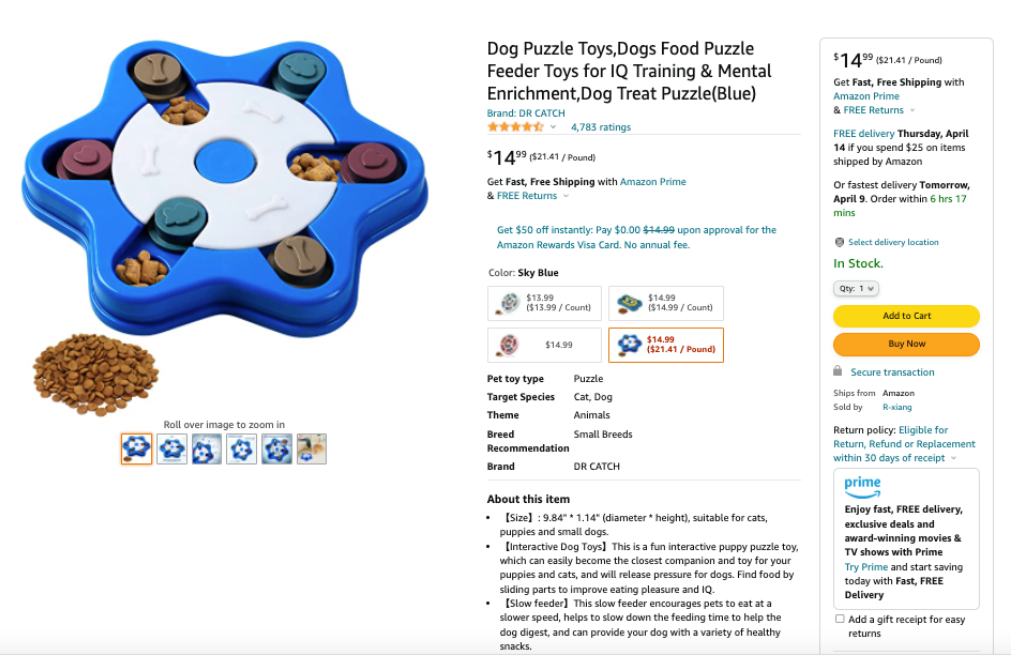Expand the return policy details chevron

click(x=953, y=459)
